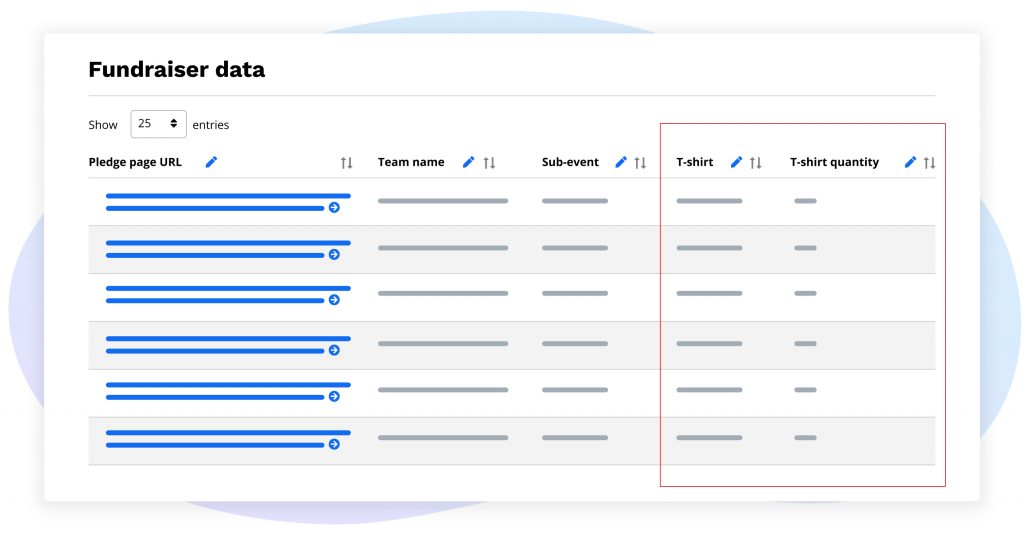1024x533 pixels.
Task: Click the last row pledge URL link
Action: [x=228, y=433]
